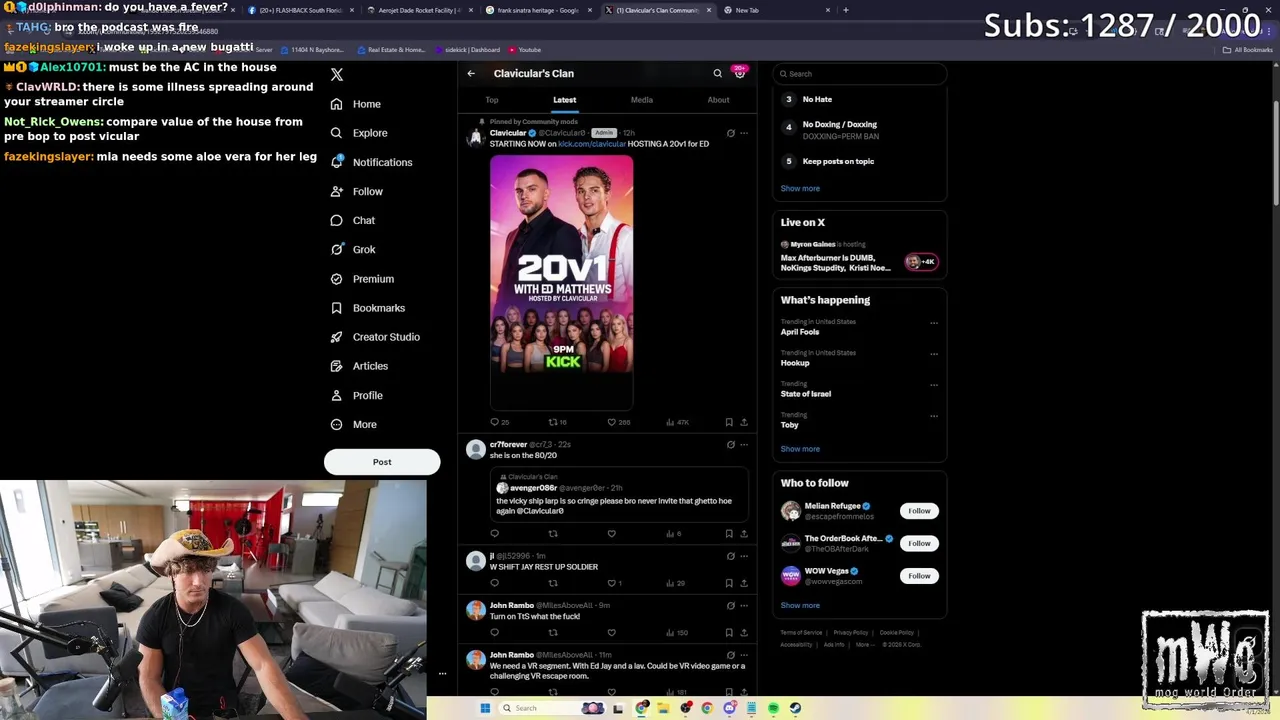
Task: Open Chat messages
Action: pos(352,220)
